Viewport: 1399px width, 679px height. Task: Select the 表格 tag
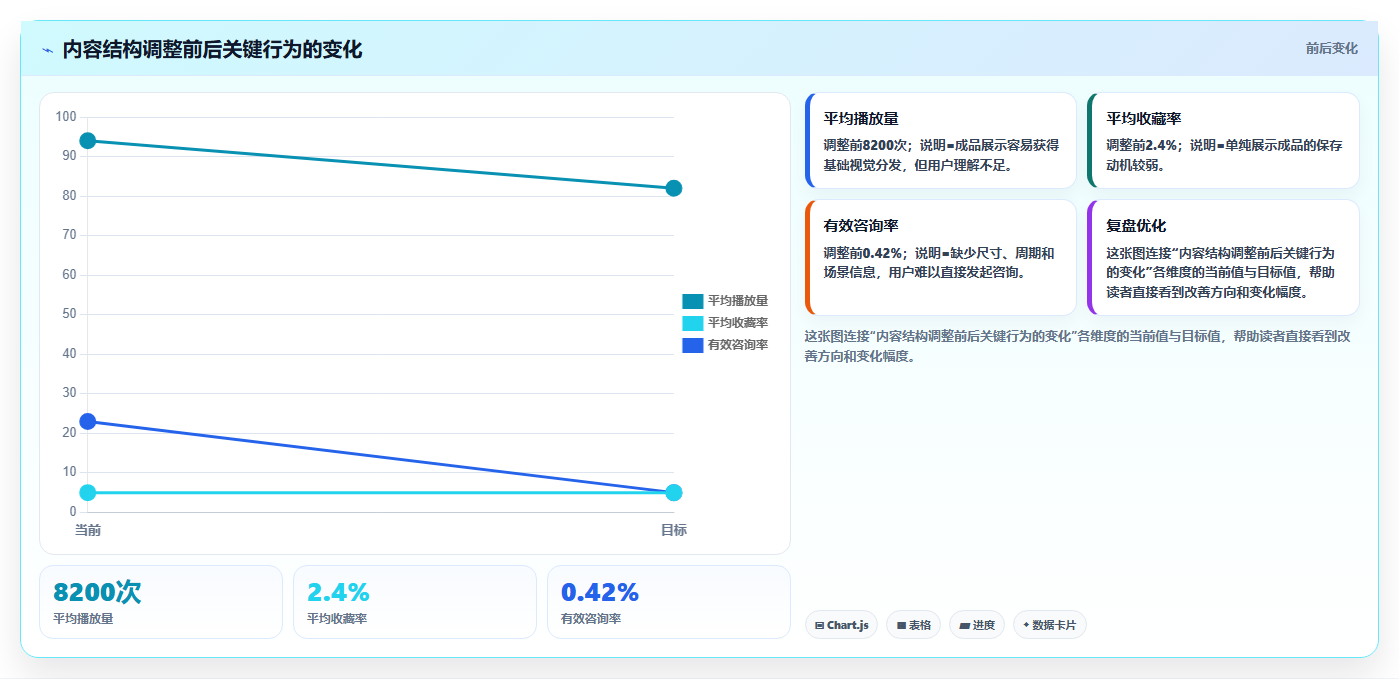pyautogui.click(x=913, y=625)
